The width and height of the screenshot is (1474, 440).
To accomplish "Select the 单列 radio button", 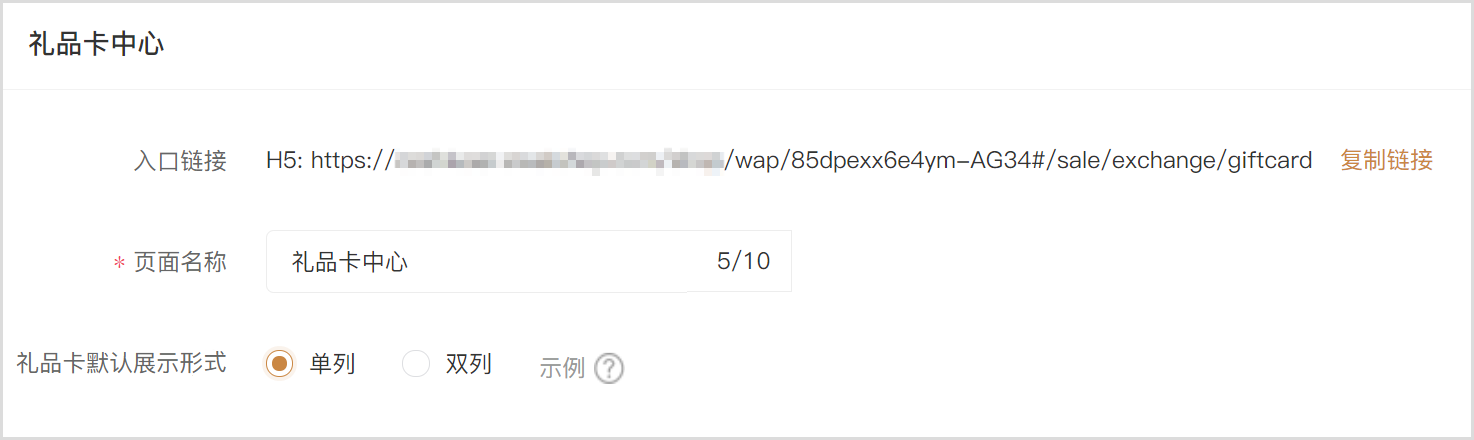I will 280,364.
